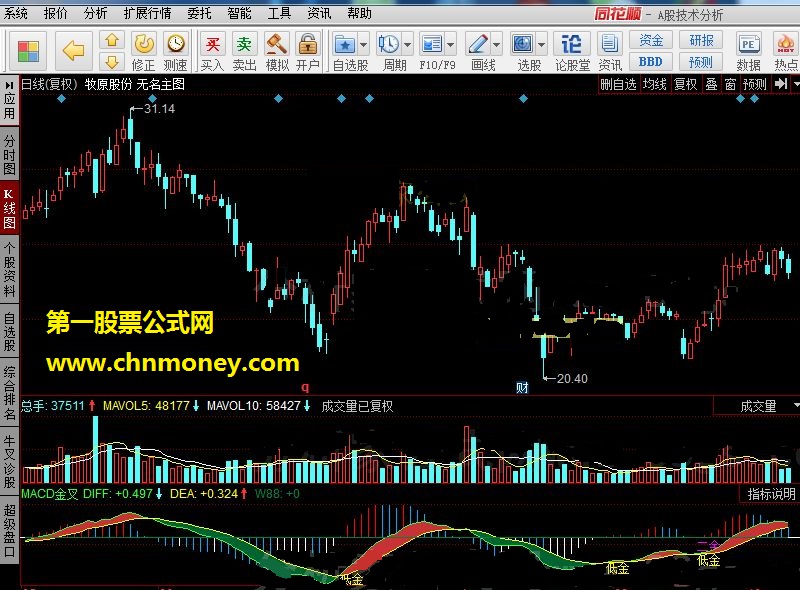The height and width of the screenshot is (590, 800).
Task: Click the 资金 funds button
Action: pos(651,40)
